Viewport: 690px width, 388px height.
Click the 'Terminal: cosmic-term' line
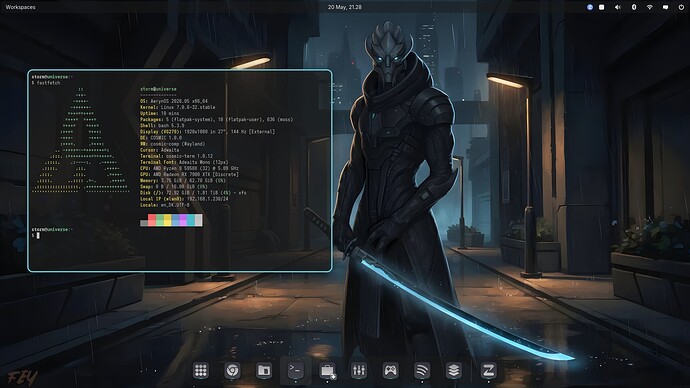pos(176,156)
